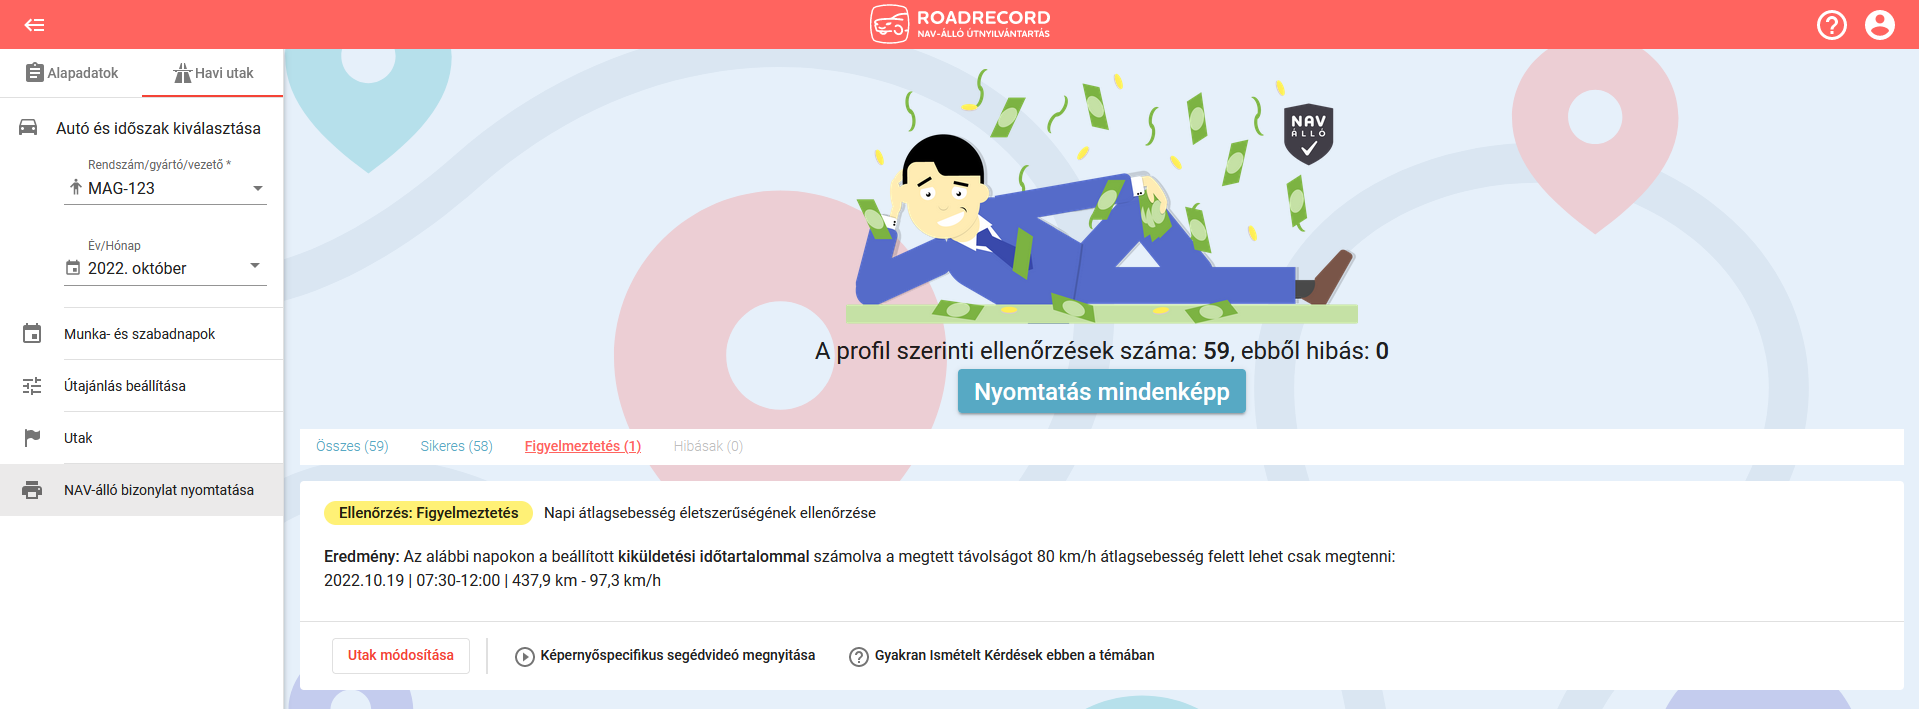Open the user account profile icon
The image size is (1919, 709).
(x=1879, y=25)
